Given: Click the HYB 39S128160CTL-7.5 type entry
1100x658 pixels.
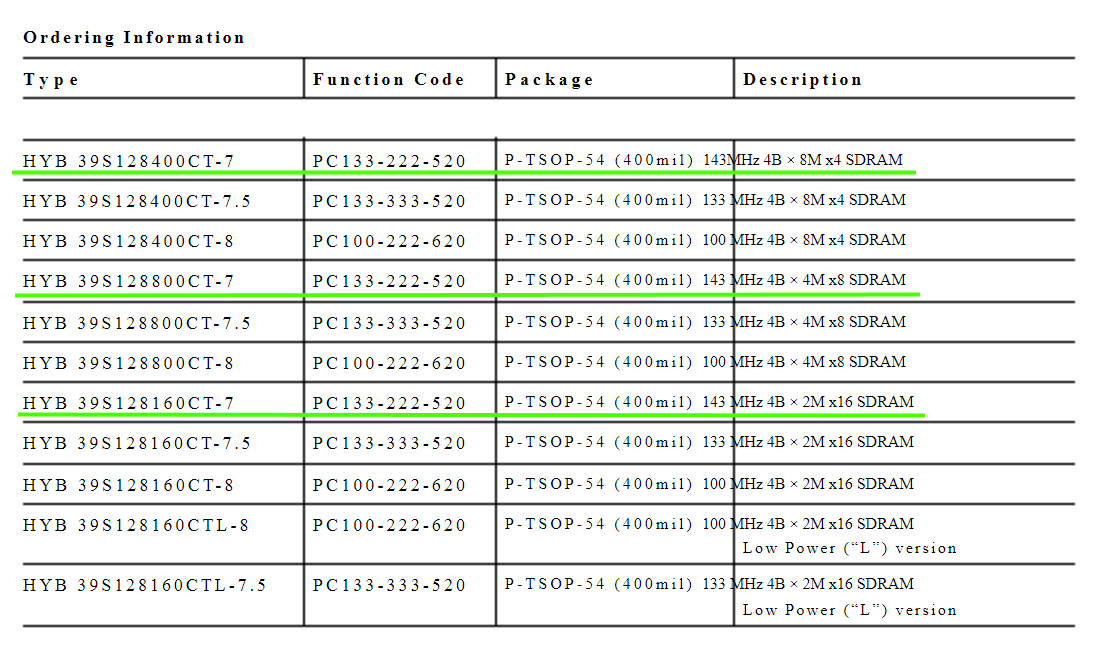Looking at the screenshot, I should 145,585.
